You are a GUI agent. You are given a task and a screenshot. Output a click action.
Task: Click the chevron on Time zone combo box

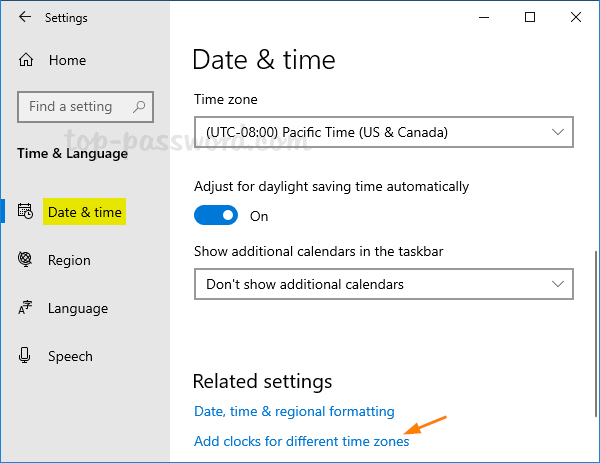557,132
